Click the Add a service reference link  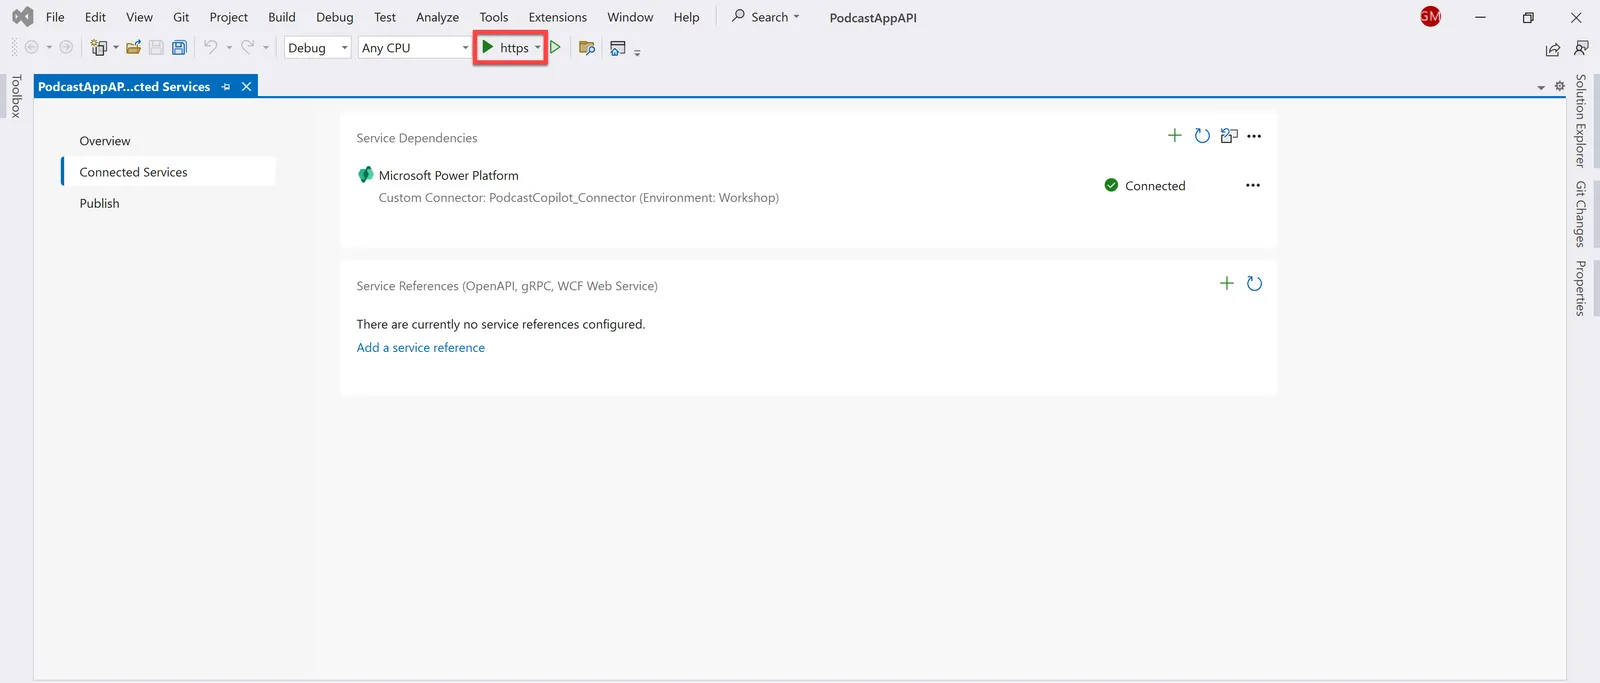(x=420, y=347)
